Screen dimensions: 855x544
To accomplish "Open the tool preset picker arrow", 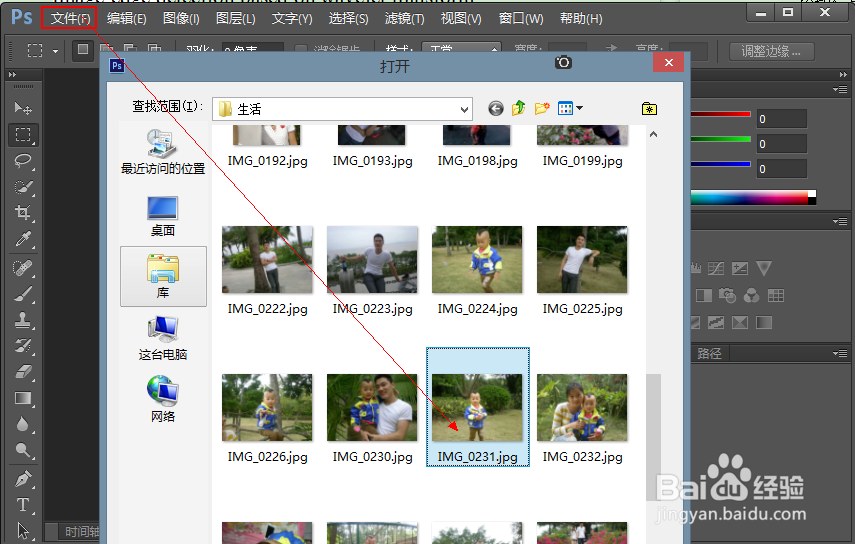I will (55, 52).
